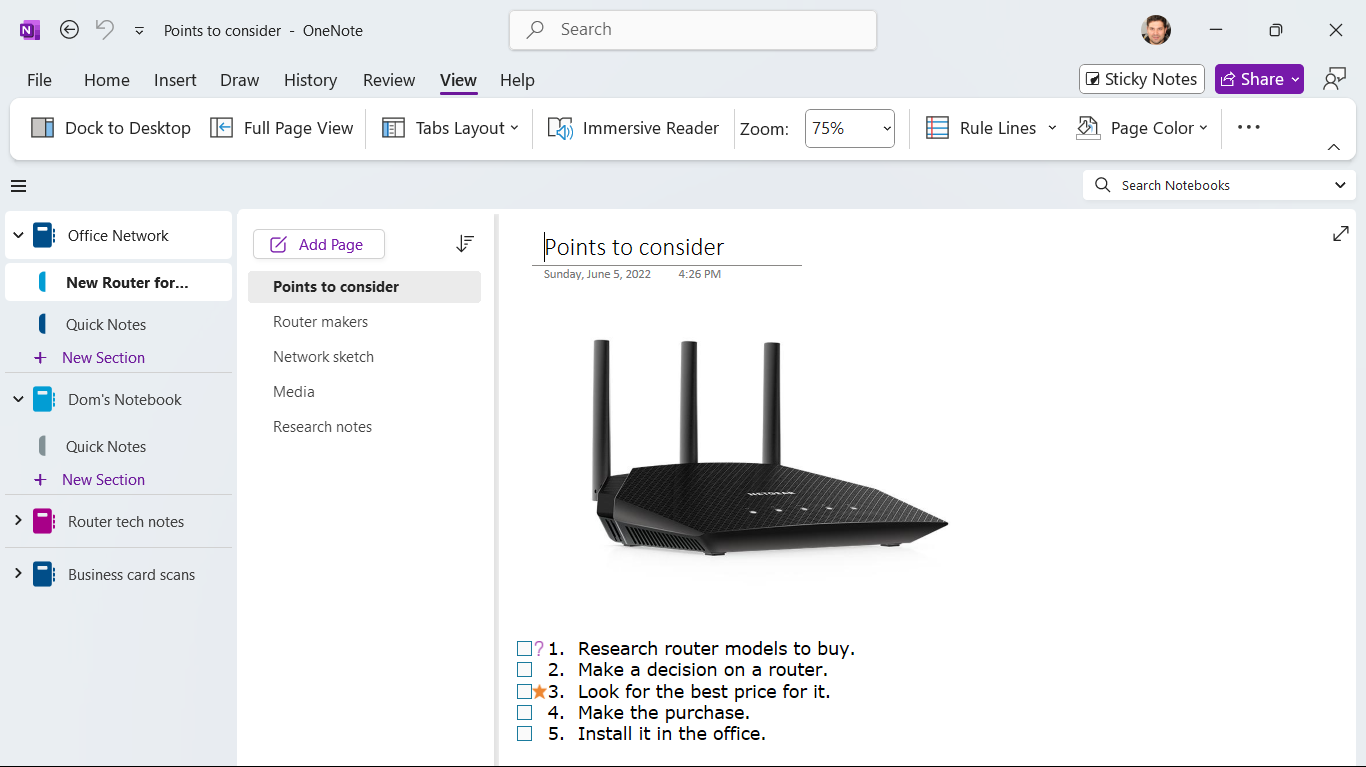This screenshot has height=767, width=1366.
Task: Navigate back using the back arrow
Action: (x=69, y=30)
